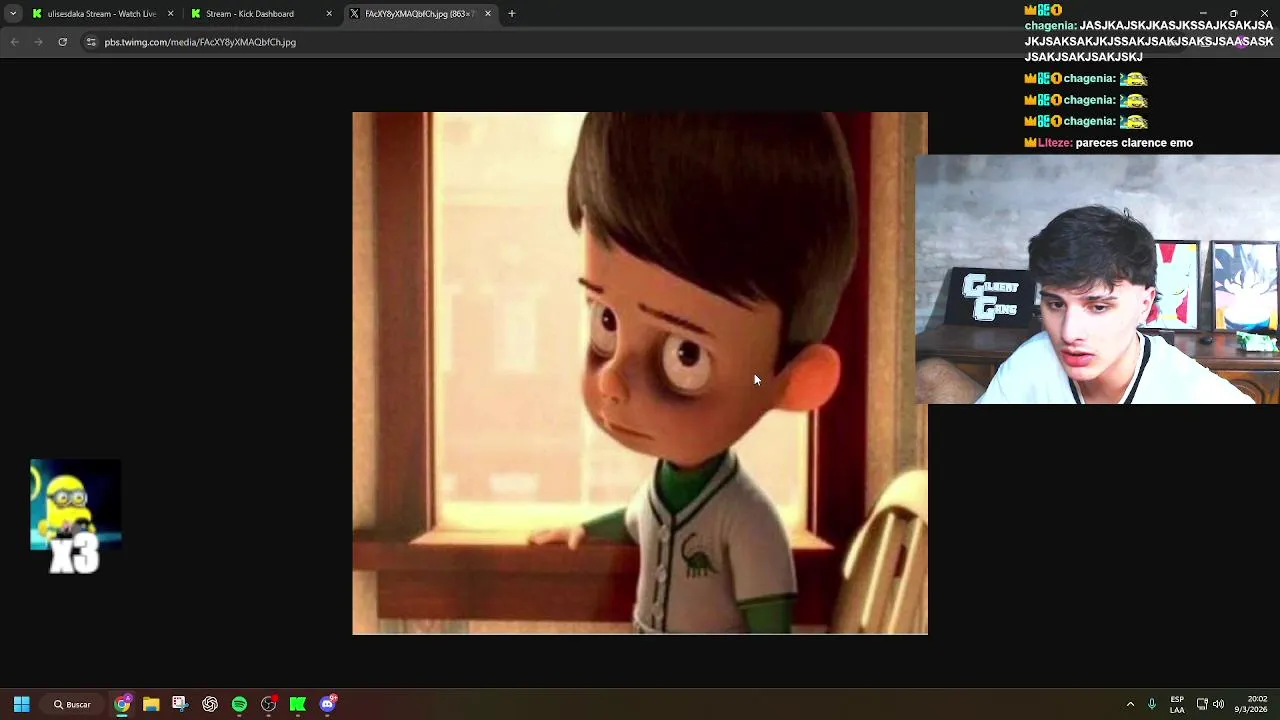1280x720 pixels.
Task: Click the minion x3 emote overlay
Action: [75, 517]
